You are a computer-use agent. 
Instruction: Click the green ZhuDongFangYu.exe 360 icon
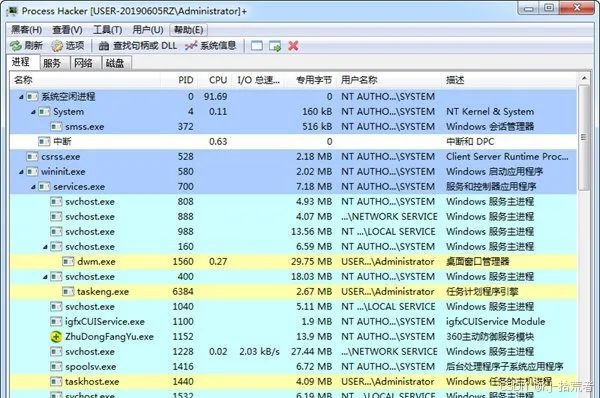pos(56,337)
